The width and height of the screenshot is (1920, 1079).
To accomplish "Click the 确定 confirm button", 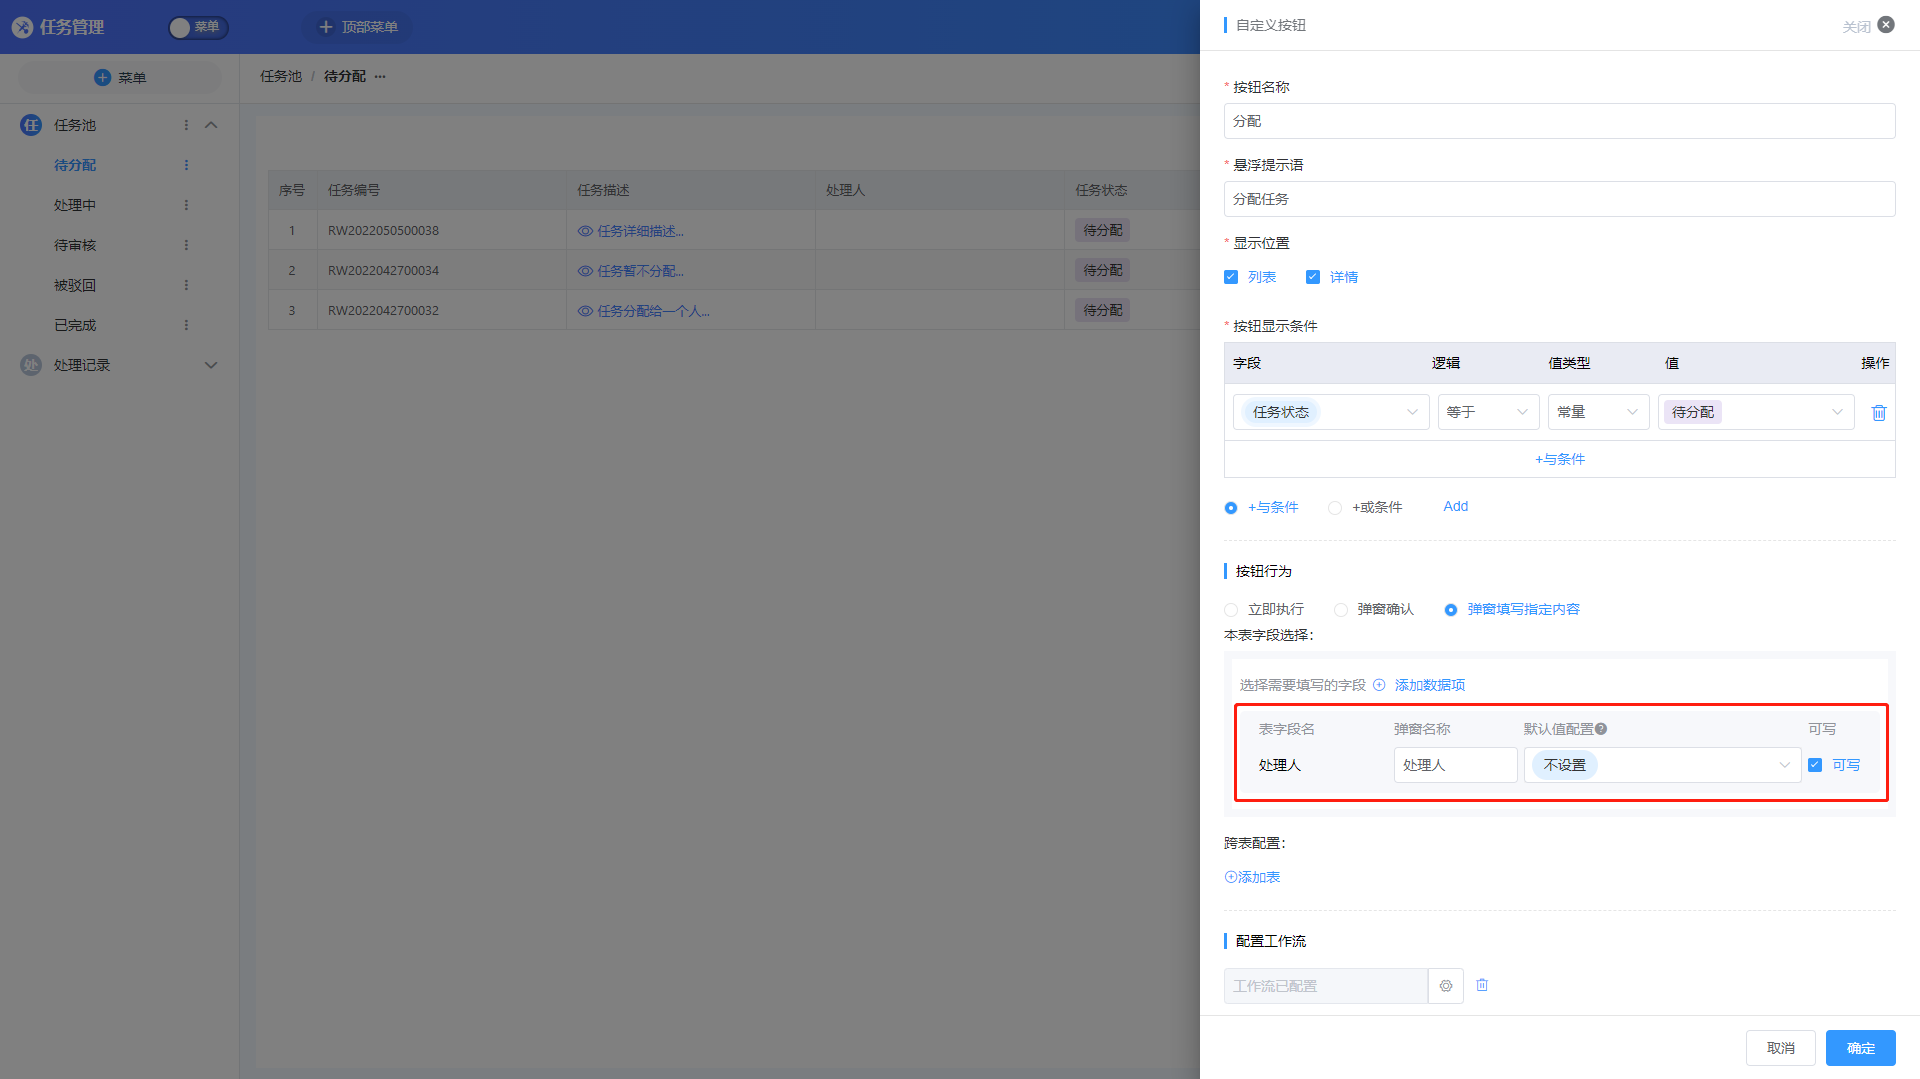I will point(1860,1048).
